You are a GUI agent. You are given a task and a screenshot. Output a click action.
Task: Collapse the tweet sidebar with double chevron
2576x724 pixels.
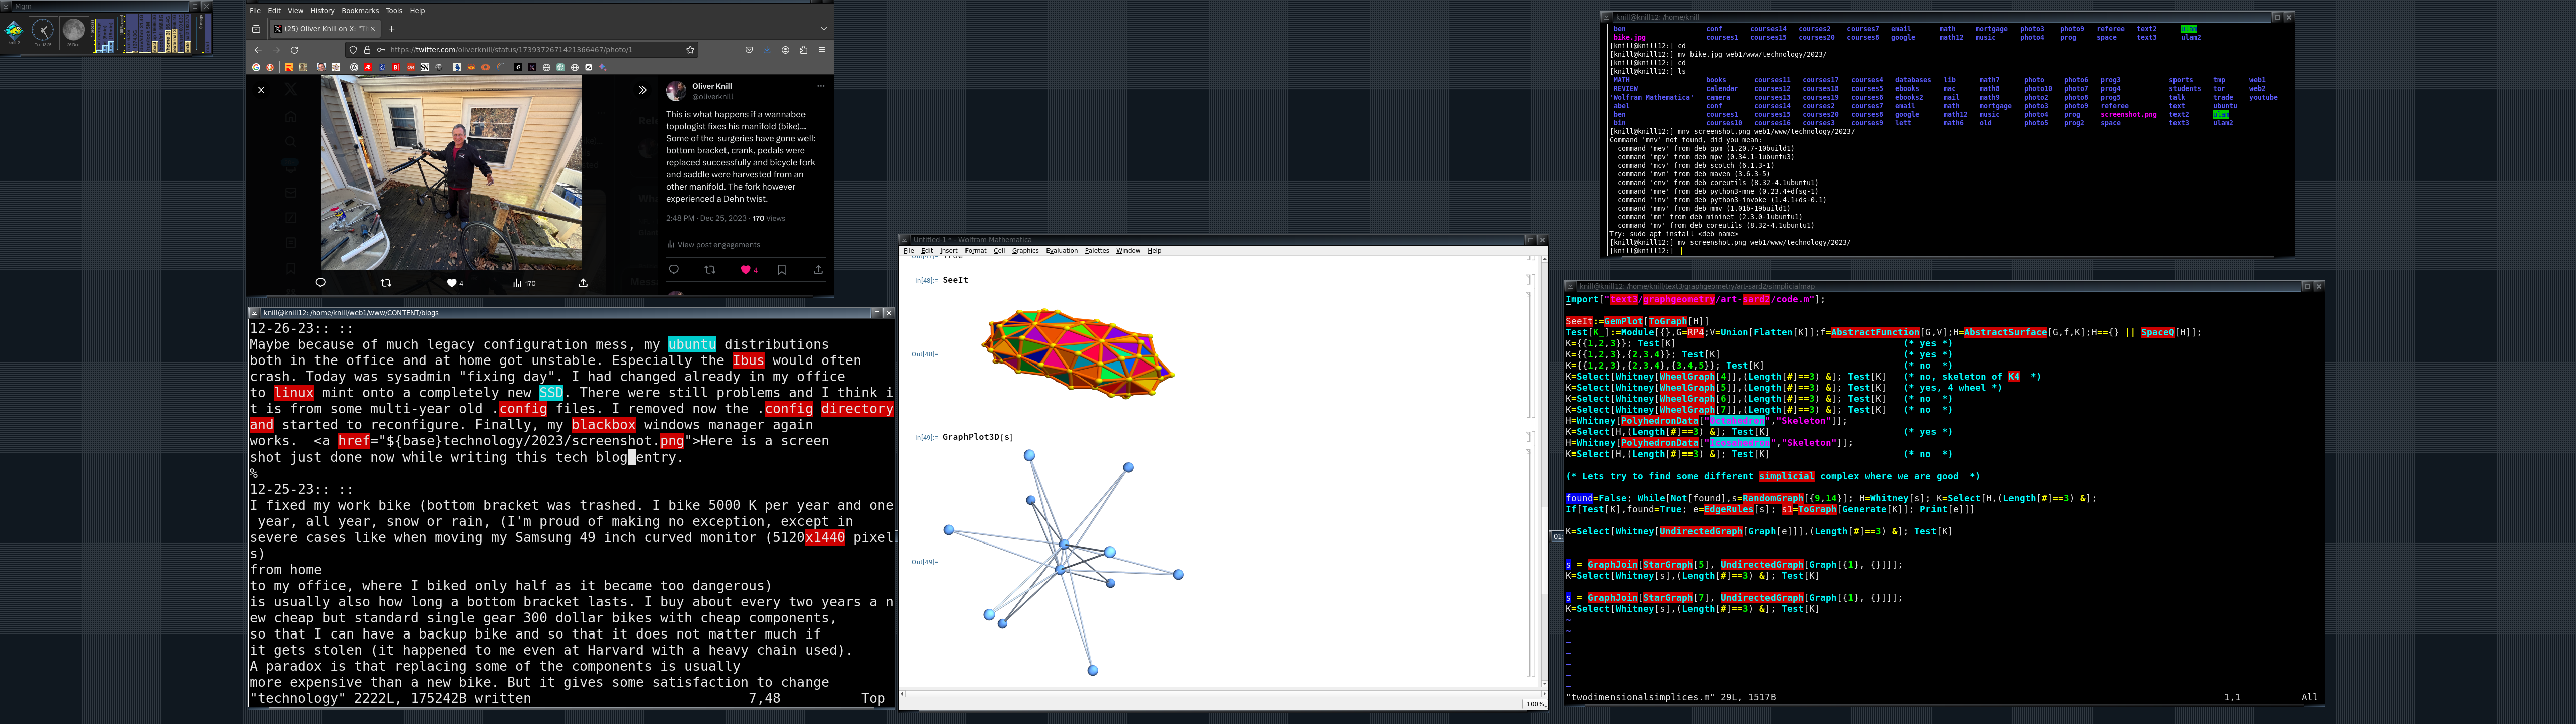642,90
